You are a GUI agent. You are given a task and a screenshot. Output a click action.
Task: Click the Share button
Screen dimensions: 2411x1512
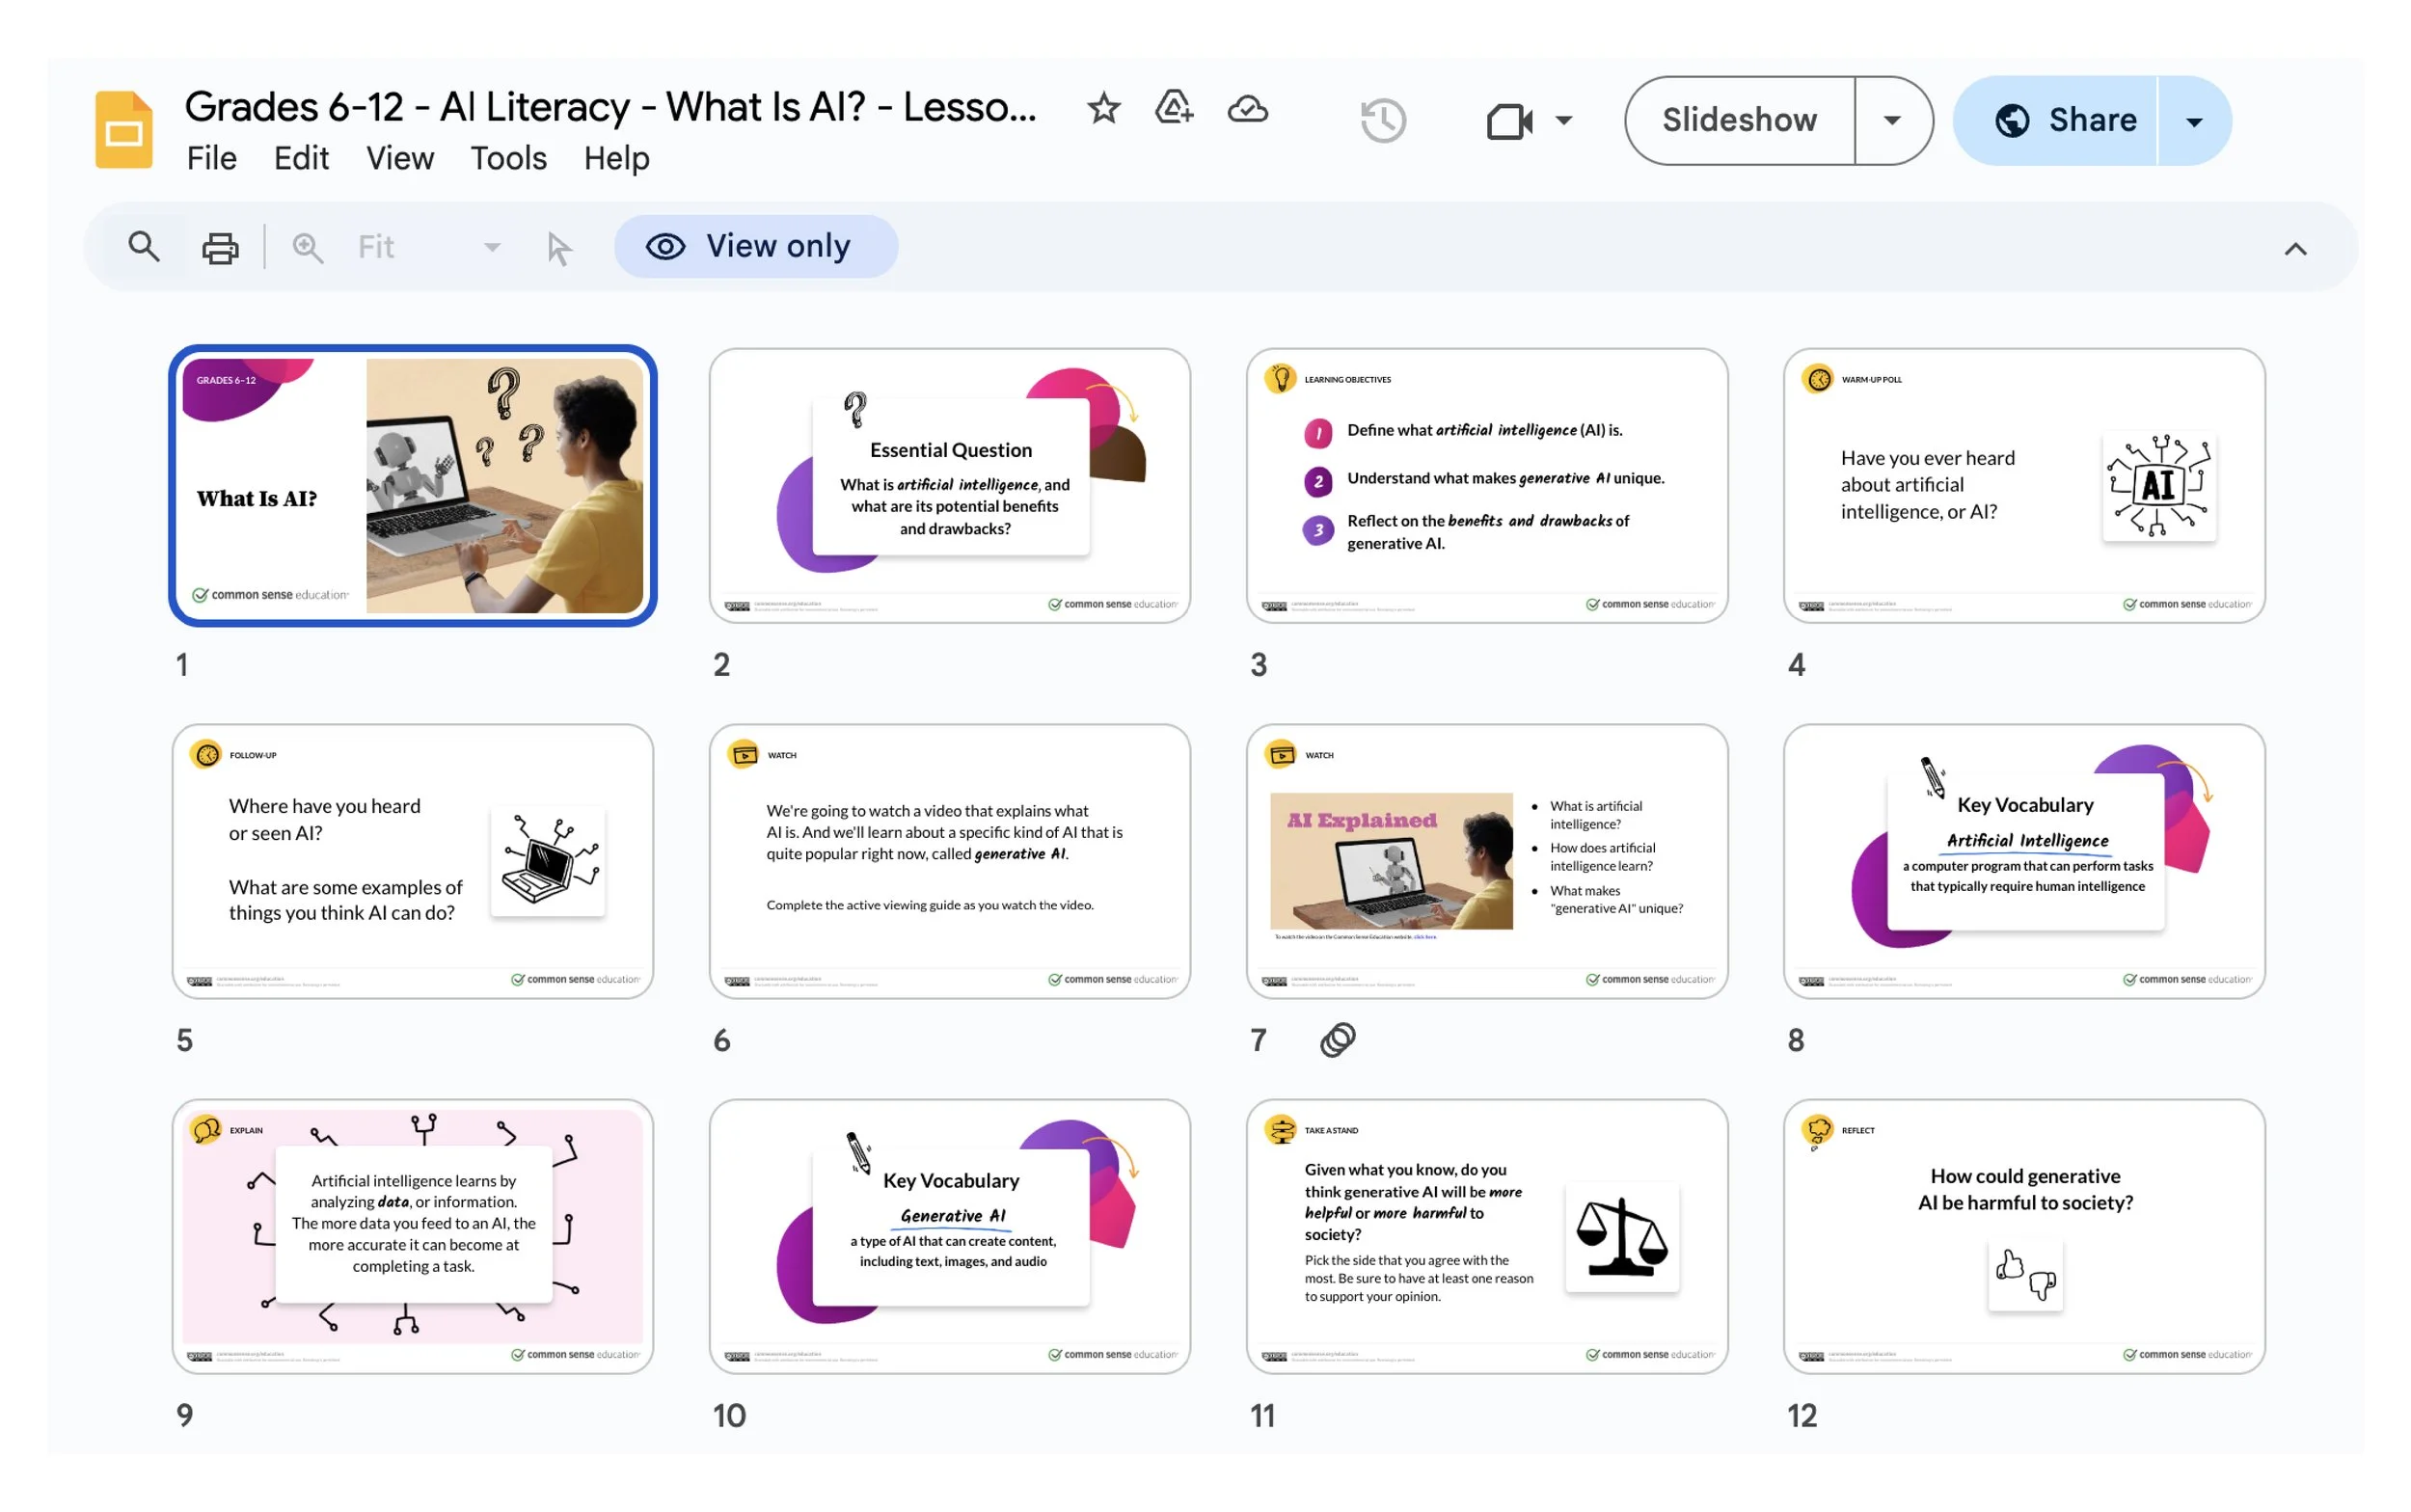tap(2065, 121)
